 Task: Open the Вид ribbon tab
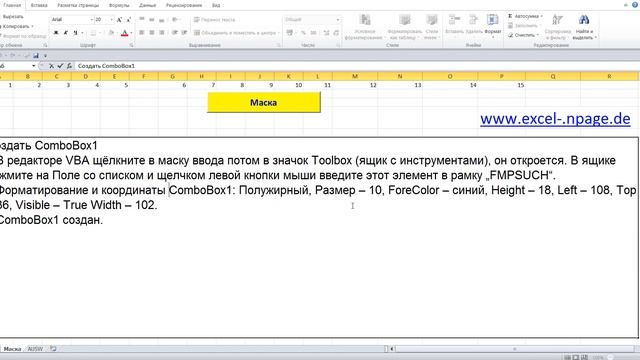(x=216, y=5)
